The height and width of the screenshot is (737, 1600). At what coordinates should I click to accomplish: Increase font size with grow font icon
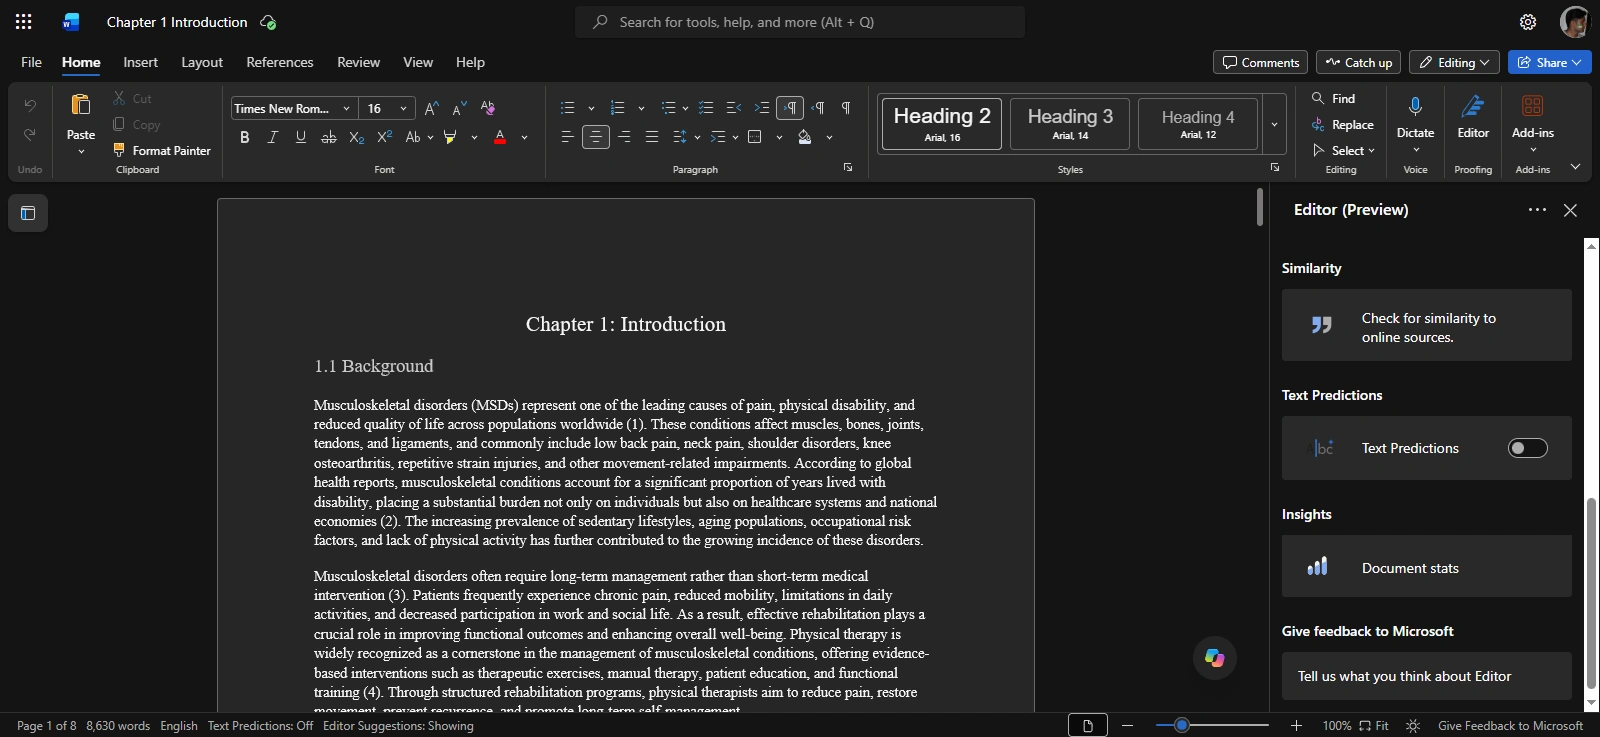[x=431, y=108]
